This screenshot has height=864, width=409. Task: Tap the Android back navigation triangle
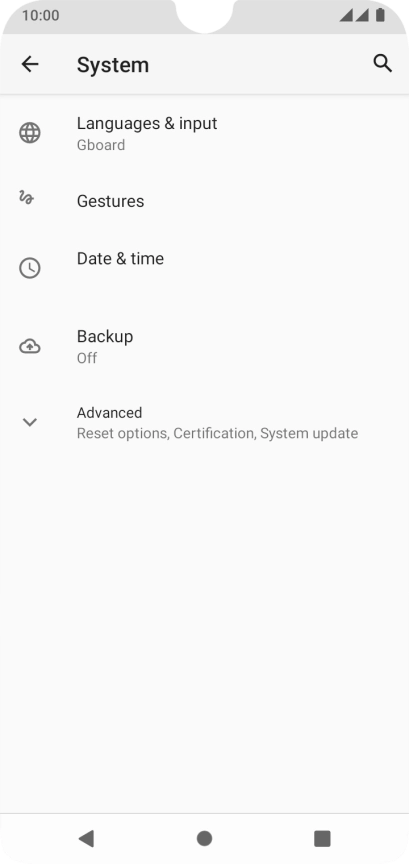click(x=86, y=838)
